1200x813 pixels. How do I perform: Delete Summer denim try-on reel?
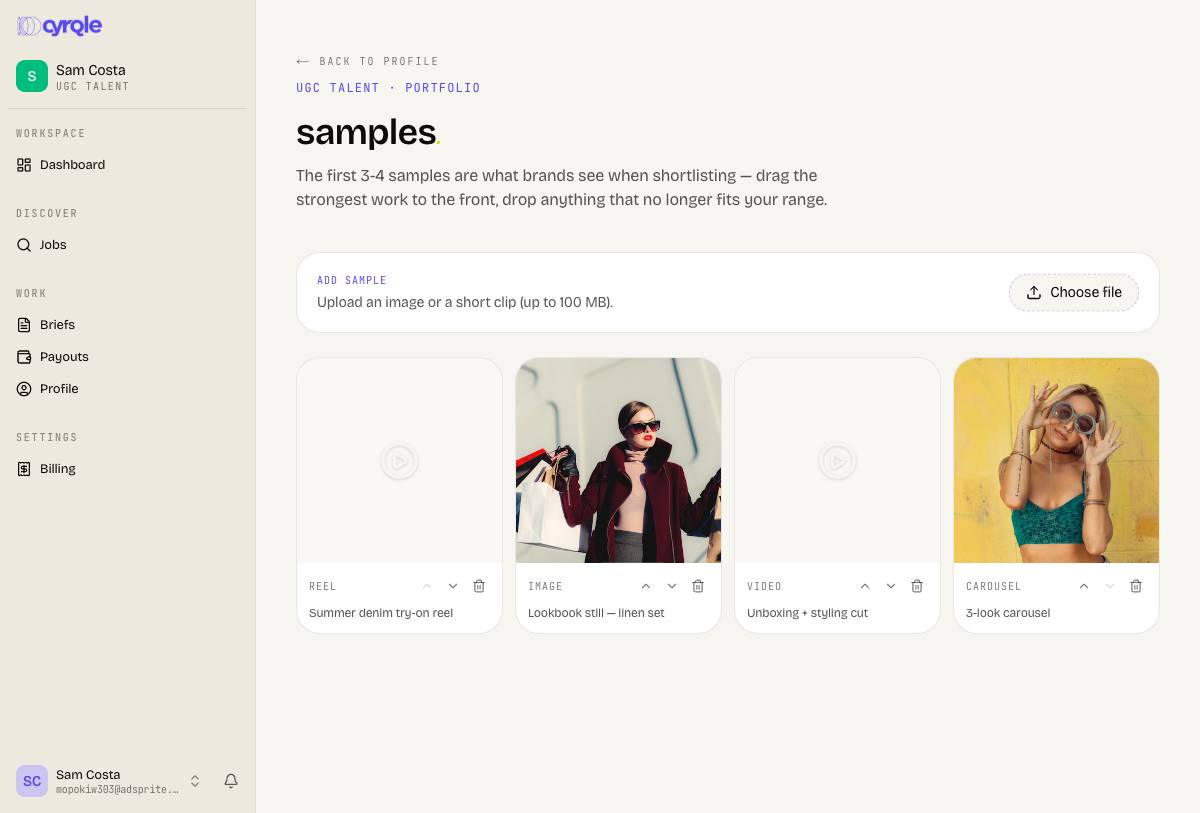tap(479, 586)
